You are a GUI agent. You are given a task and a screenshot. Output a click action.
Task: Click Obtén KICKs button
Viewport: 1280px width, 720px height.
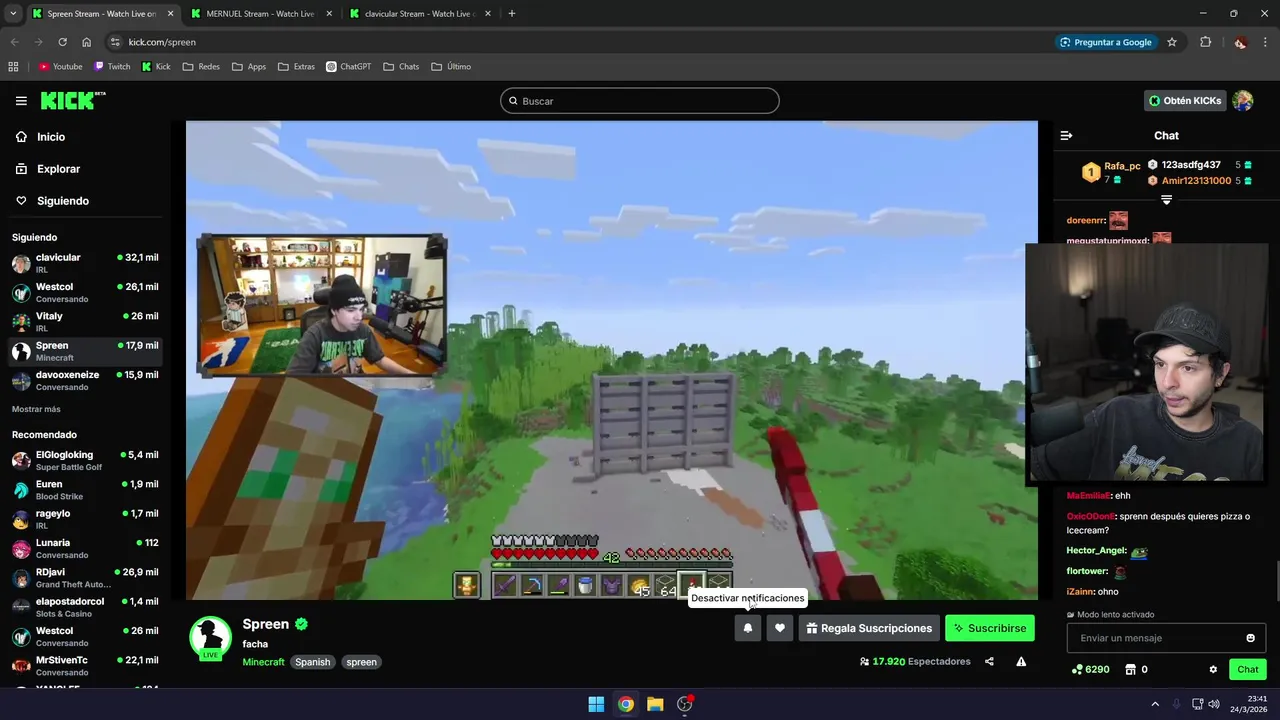click(1185, 101)
